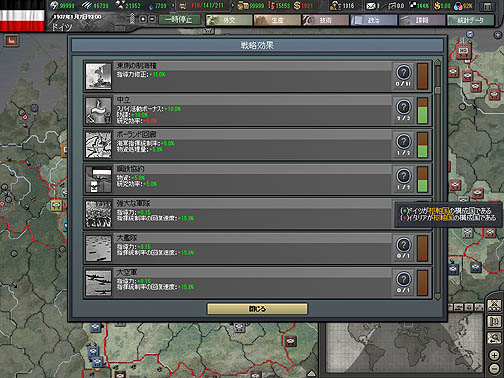Click the progress bar on the 中立 row

pos(422,111)
